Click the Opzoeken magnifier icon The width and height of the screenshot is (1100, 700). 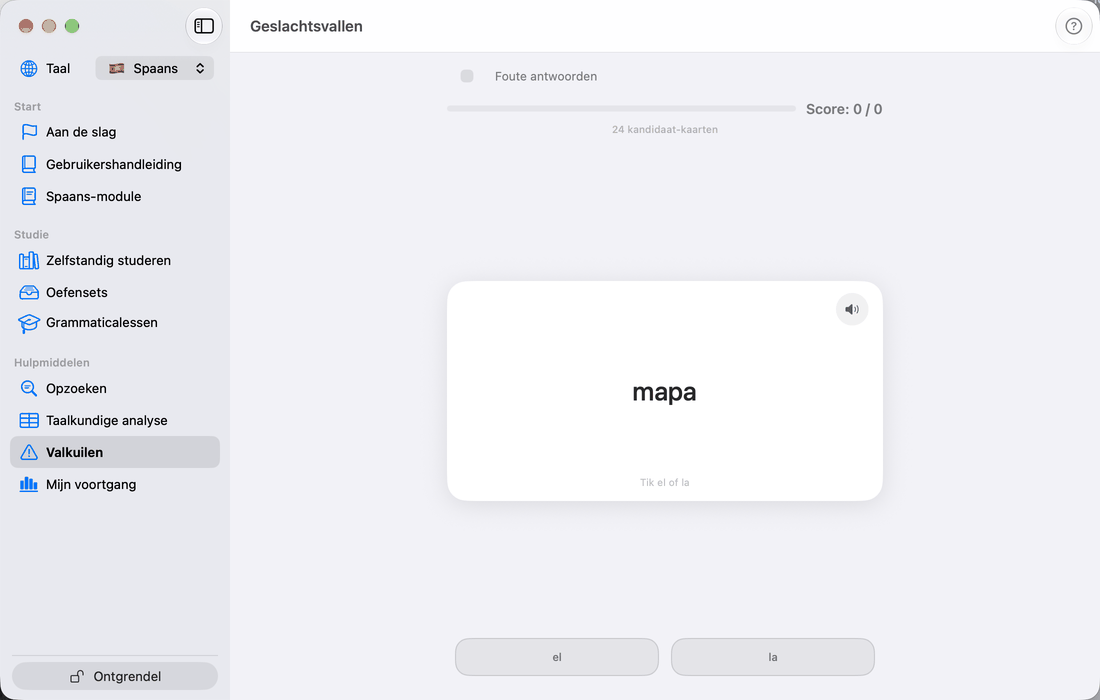point(29,388)
